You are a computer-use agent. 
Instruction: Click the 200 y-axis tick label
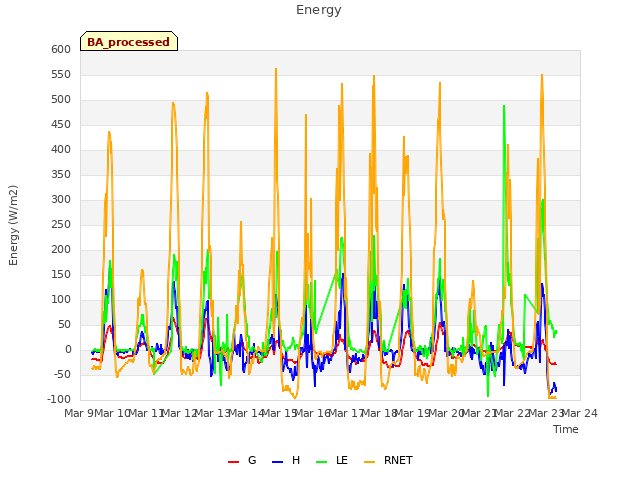coord(61,249)
